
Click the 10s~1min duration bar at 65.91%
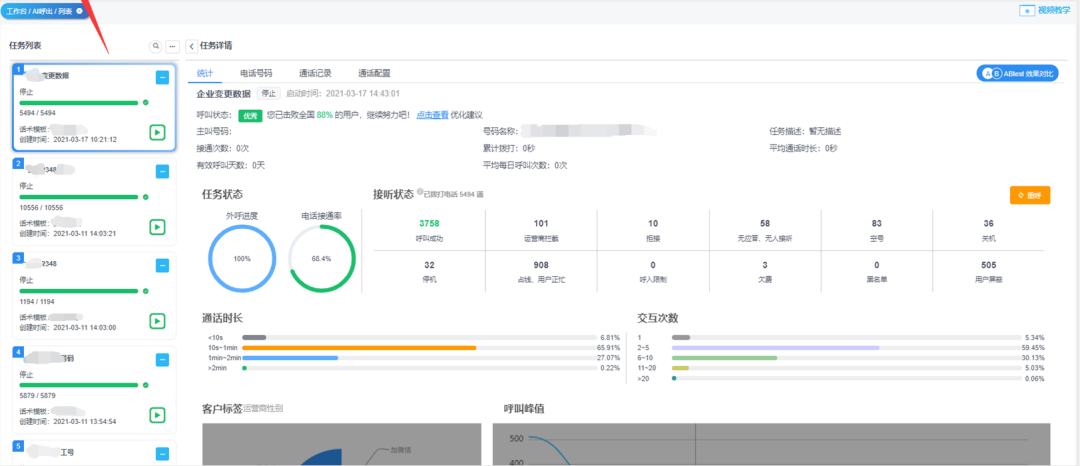click(x=419, y=348)
